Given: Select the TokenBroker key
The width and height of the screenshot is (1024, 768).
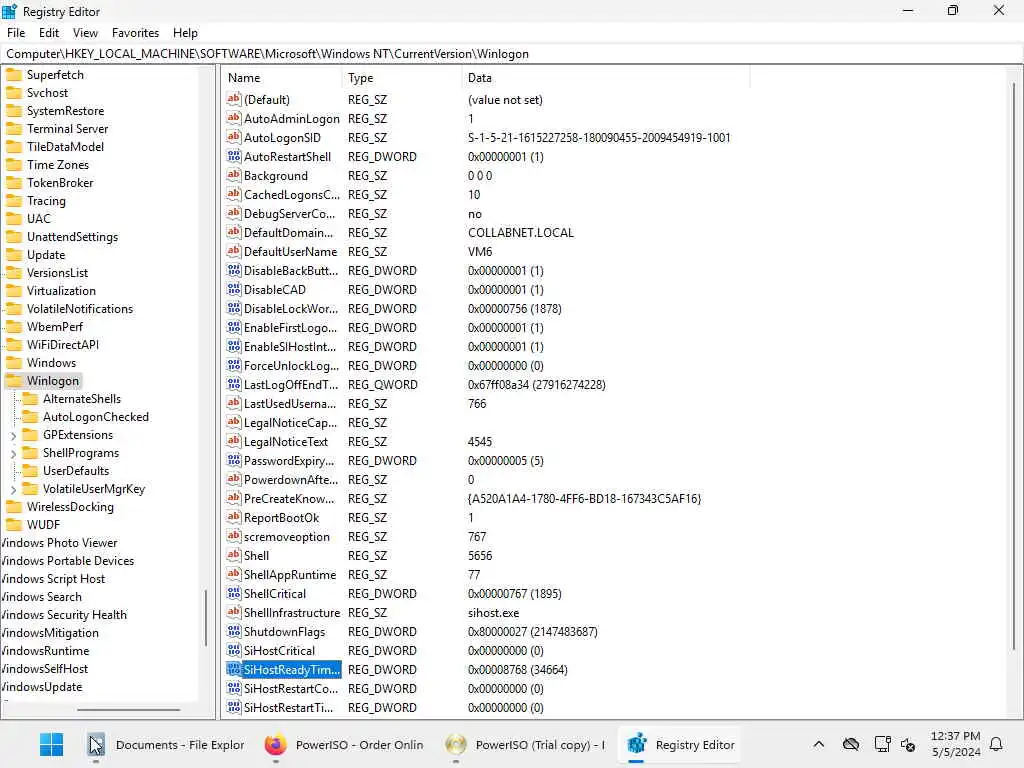Looking at the screenshot, I should pyautogui.click(x=60, y=183).
